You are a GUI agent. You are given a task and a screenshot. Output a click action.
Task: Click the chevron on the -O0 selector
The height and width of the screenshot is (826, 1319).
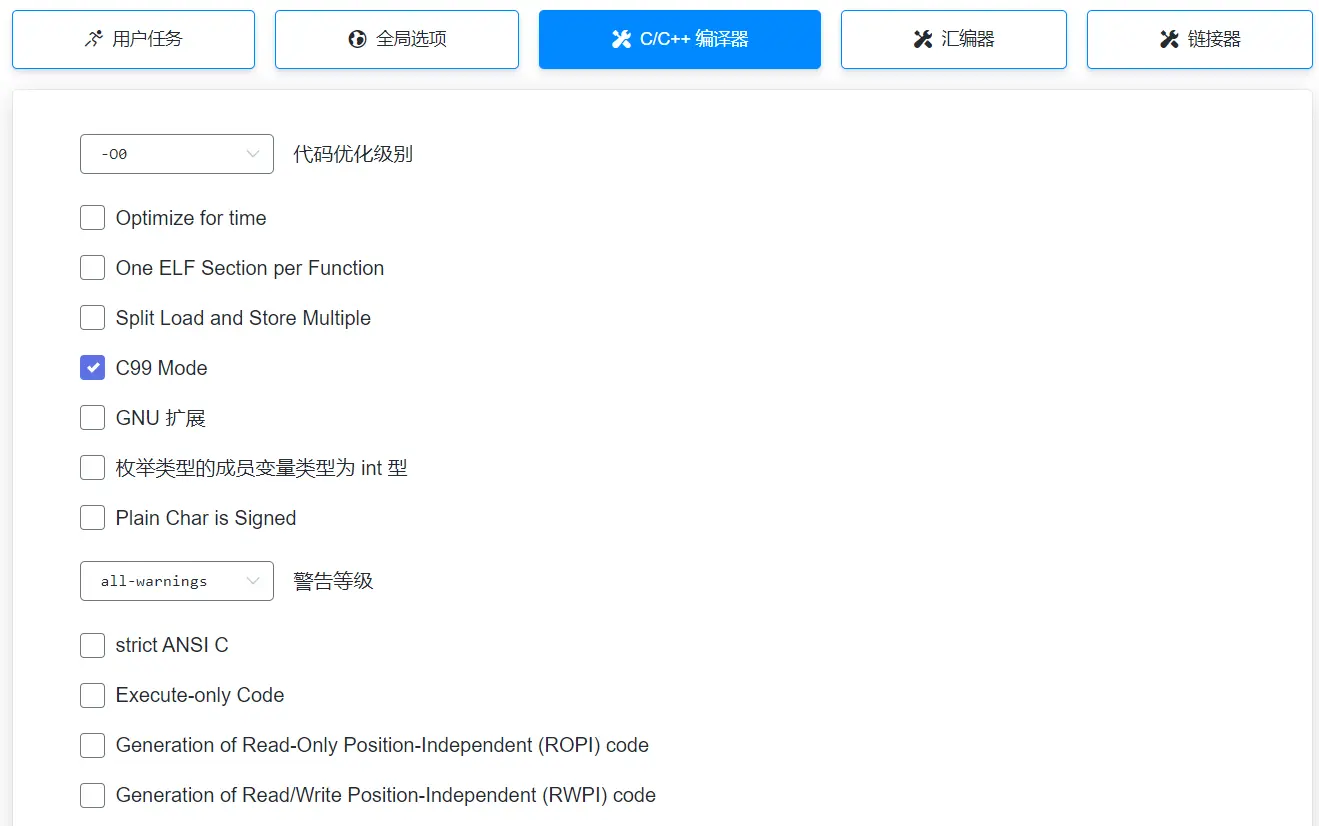tap(252, 153)
